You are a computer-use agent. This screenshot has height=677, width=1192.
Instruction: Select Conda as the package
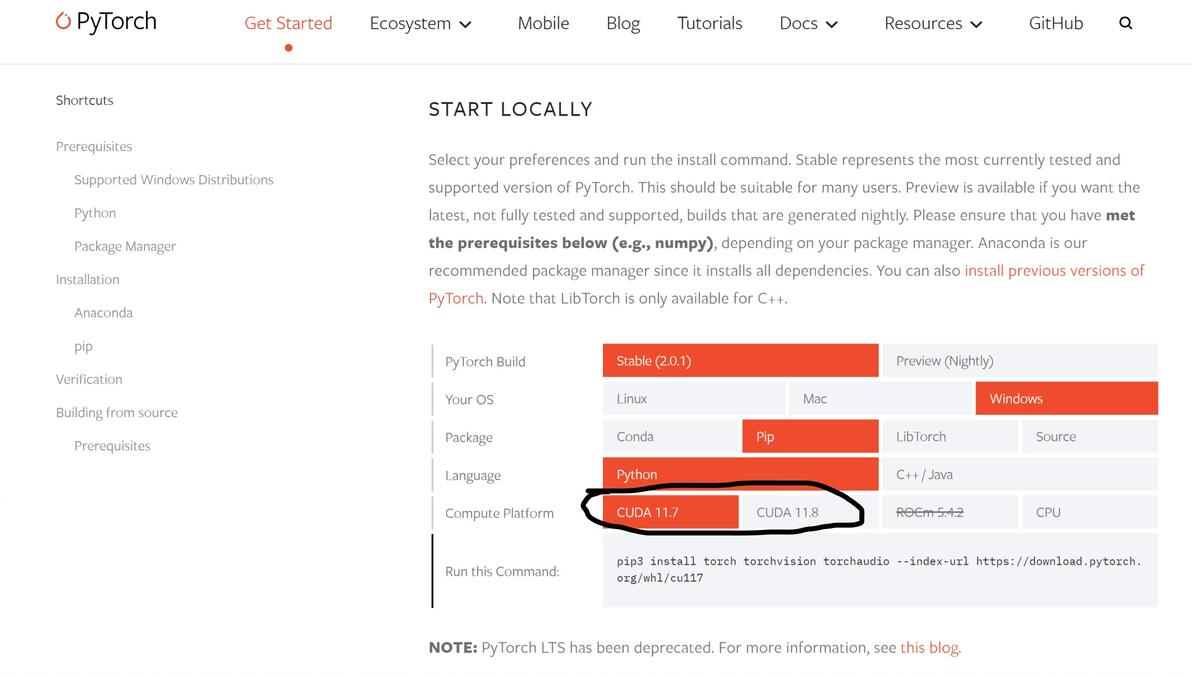671,436
